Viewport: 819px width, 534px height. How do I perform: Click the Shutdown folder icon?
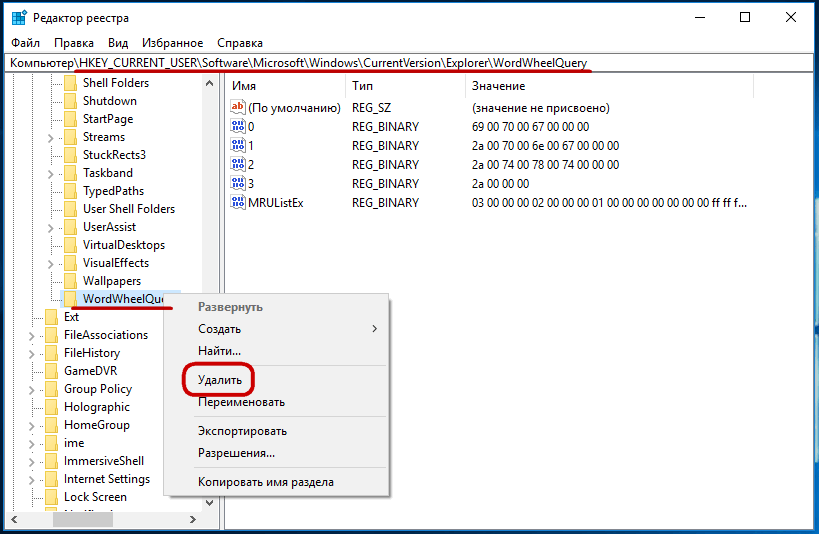coord(70,101)
